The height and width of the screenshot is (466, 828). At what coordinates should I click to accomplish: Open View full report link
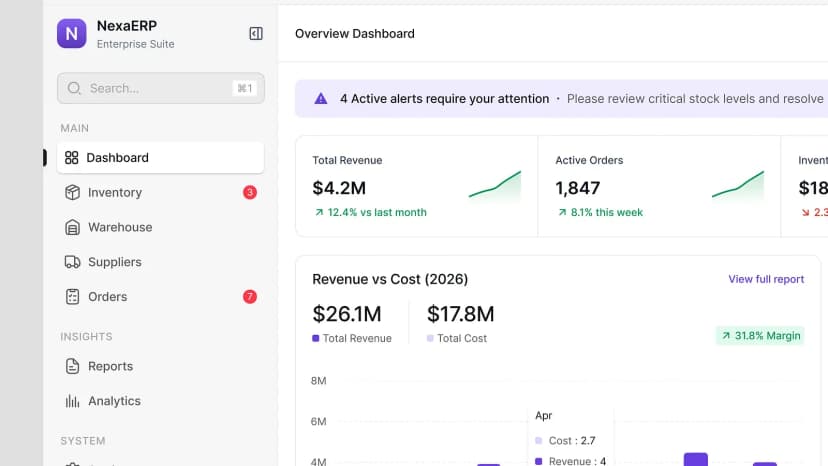[x=766, y=279]
